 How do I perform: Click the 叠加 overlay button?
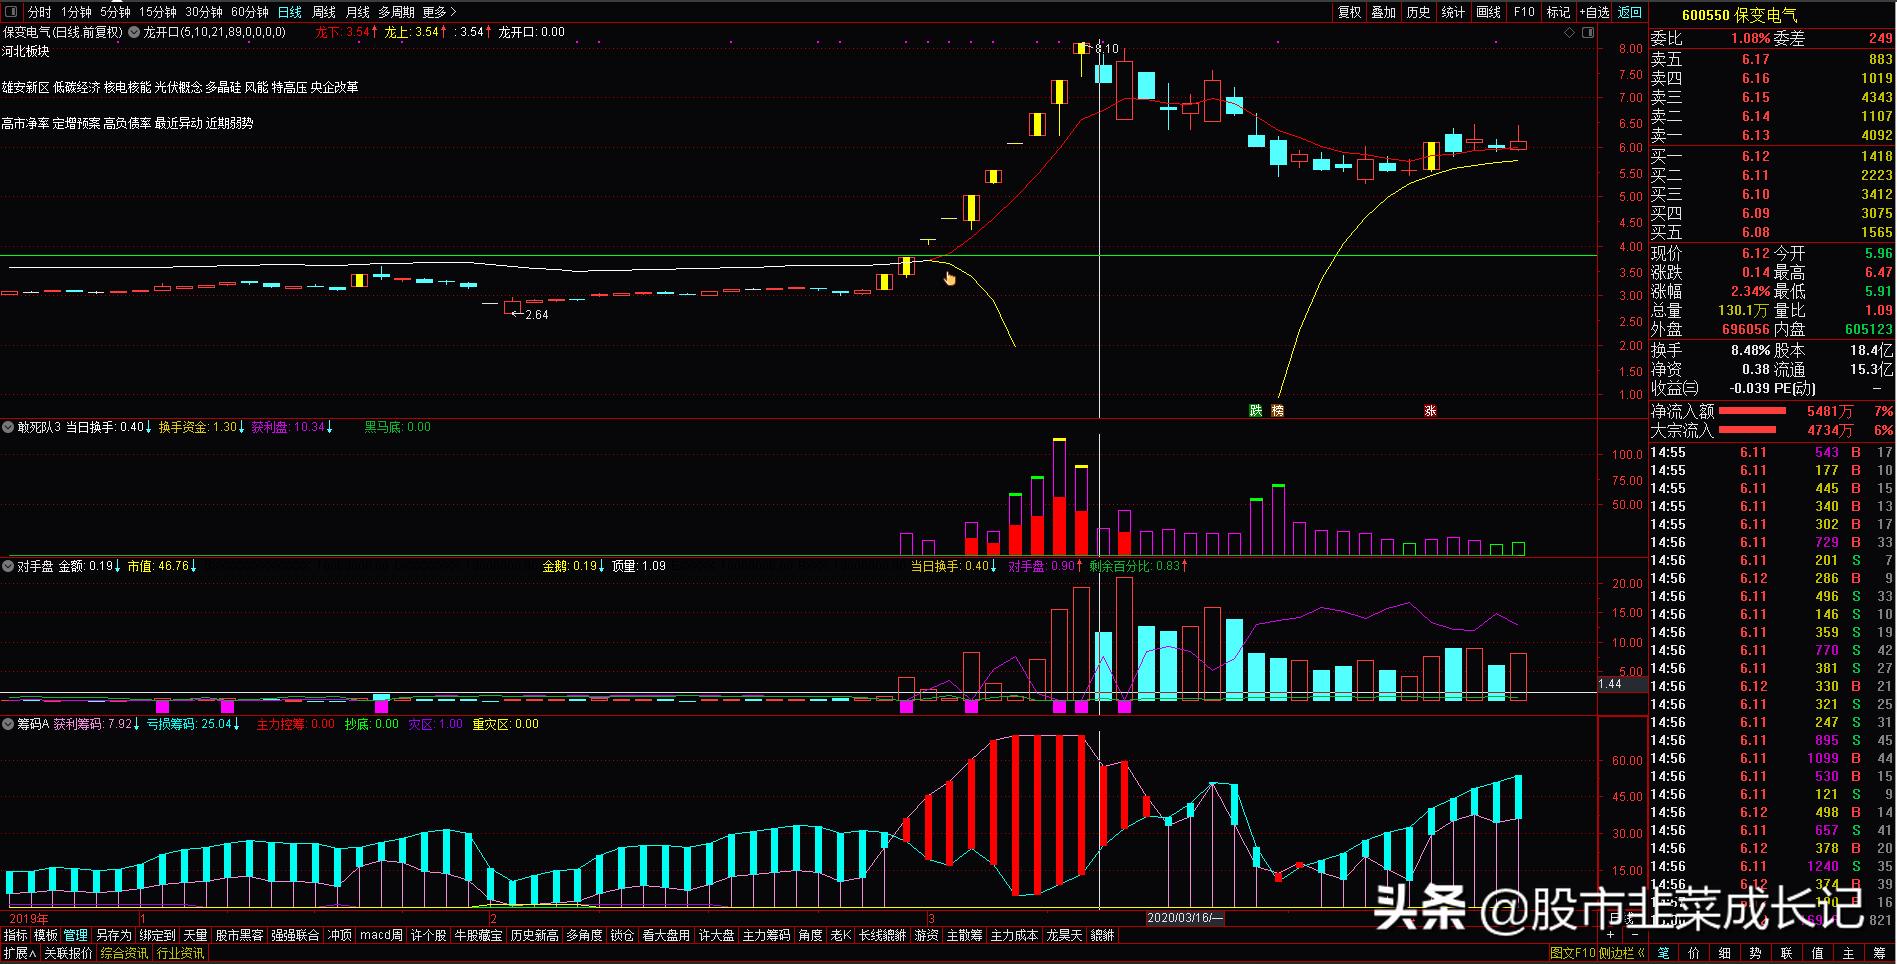point(1384,12)
